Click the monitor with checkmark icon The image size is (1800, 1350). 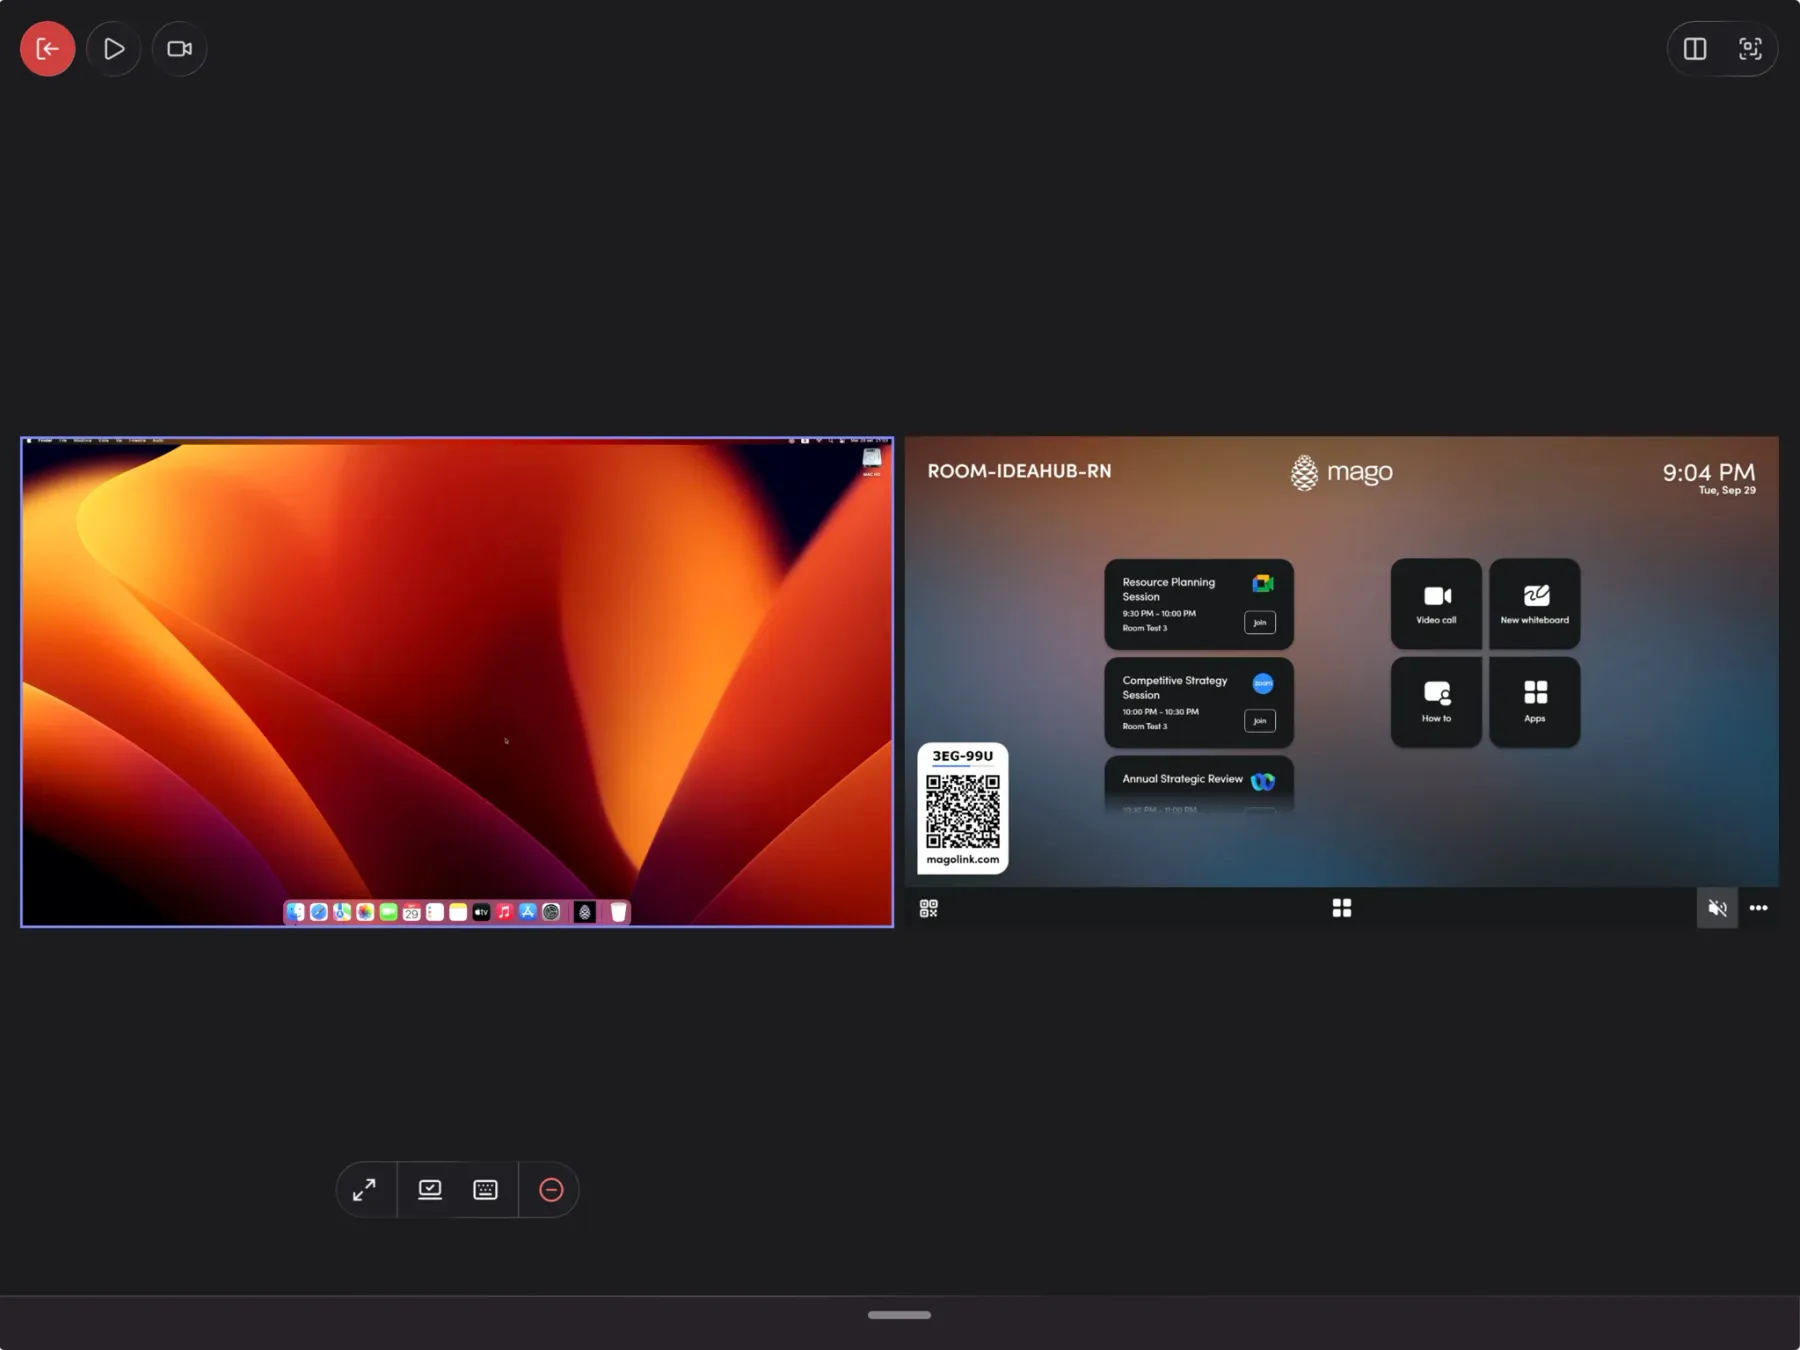click(430, 1189)
